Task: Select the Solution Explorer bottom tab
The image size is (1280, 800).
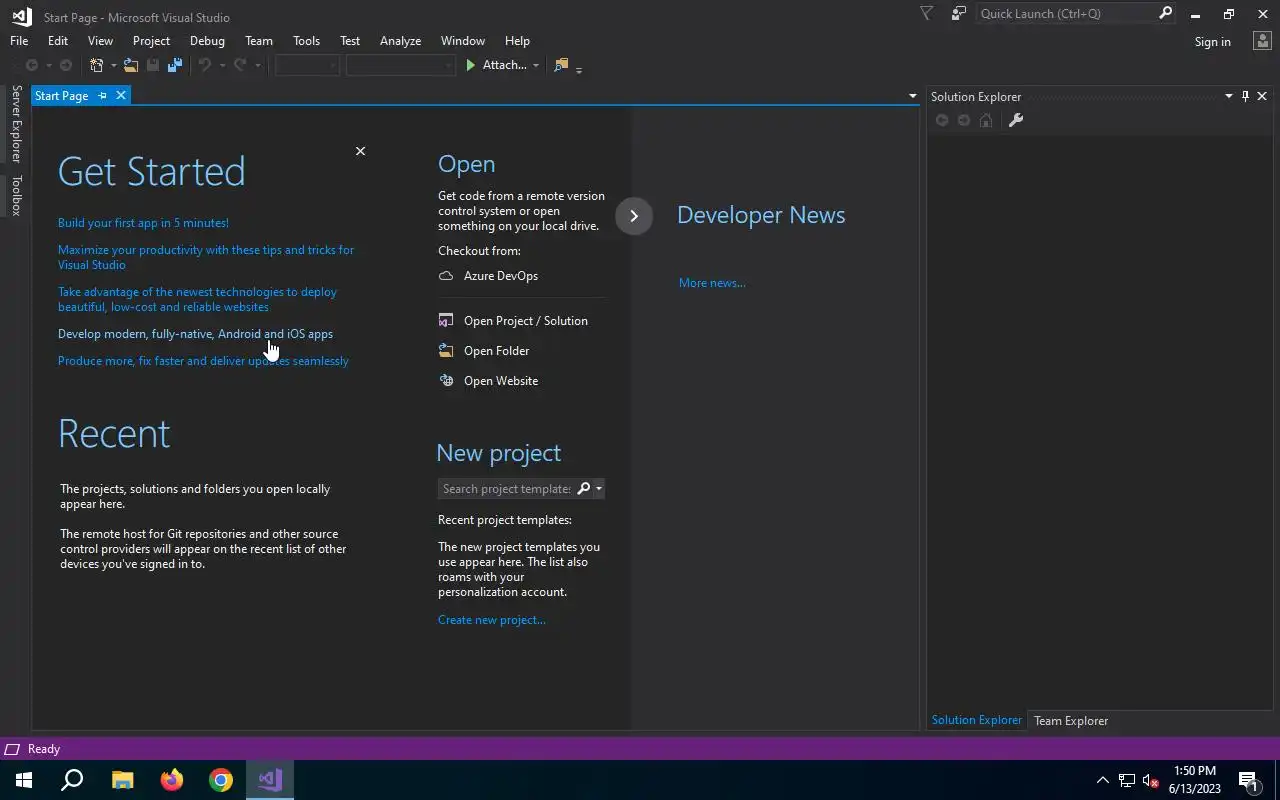Action: (977, 720)
